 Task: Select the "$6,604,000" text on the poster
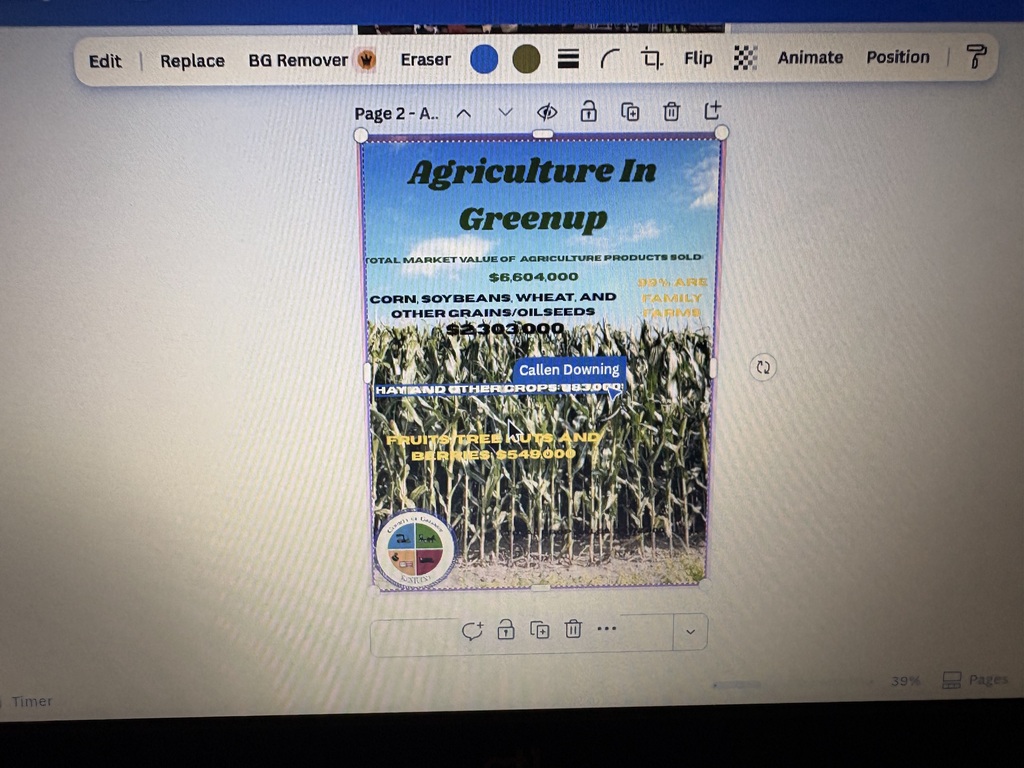tap(534, 277)
